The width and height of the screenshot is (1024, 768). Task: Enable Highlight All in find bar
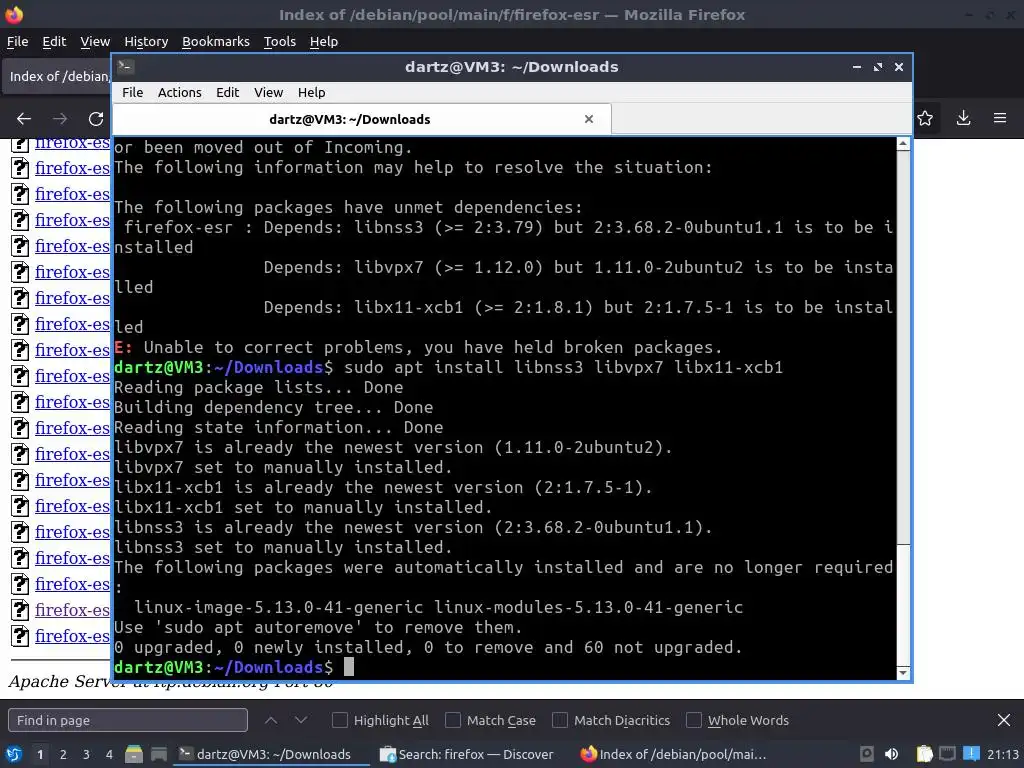(340, 720)
